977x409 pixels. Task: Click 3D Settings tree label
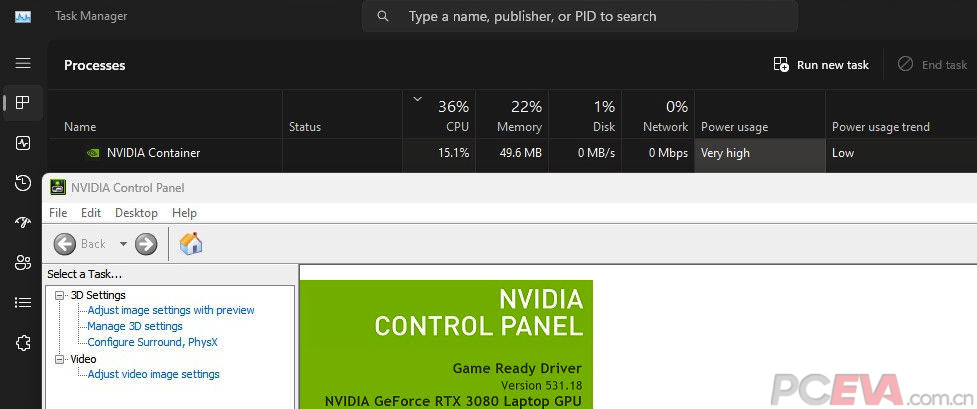coord(98,295)
